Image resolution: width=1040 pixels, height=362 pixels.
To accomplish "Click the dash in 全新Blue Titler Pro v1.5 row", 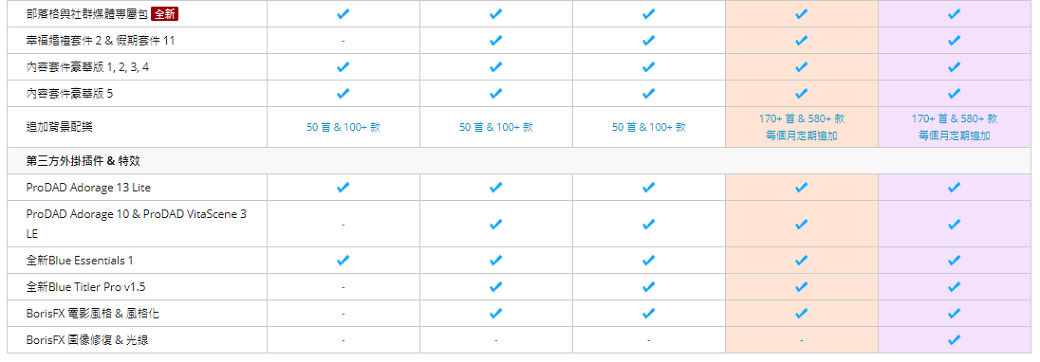I will 343,287.
